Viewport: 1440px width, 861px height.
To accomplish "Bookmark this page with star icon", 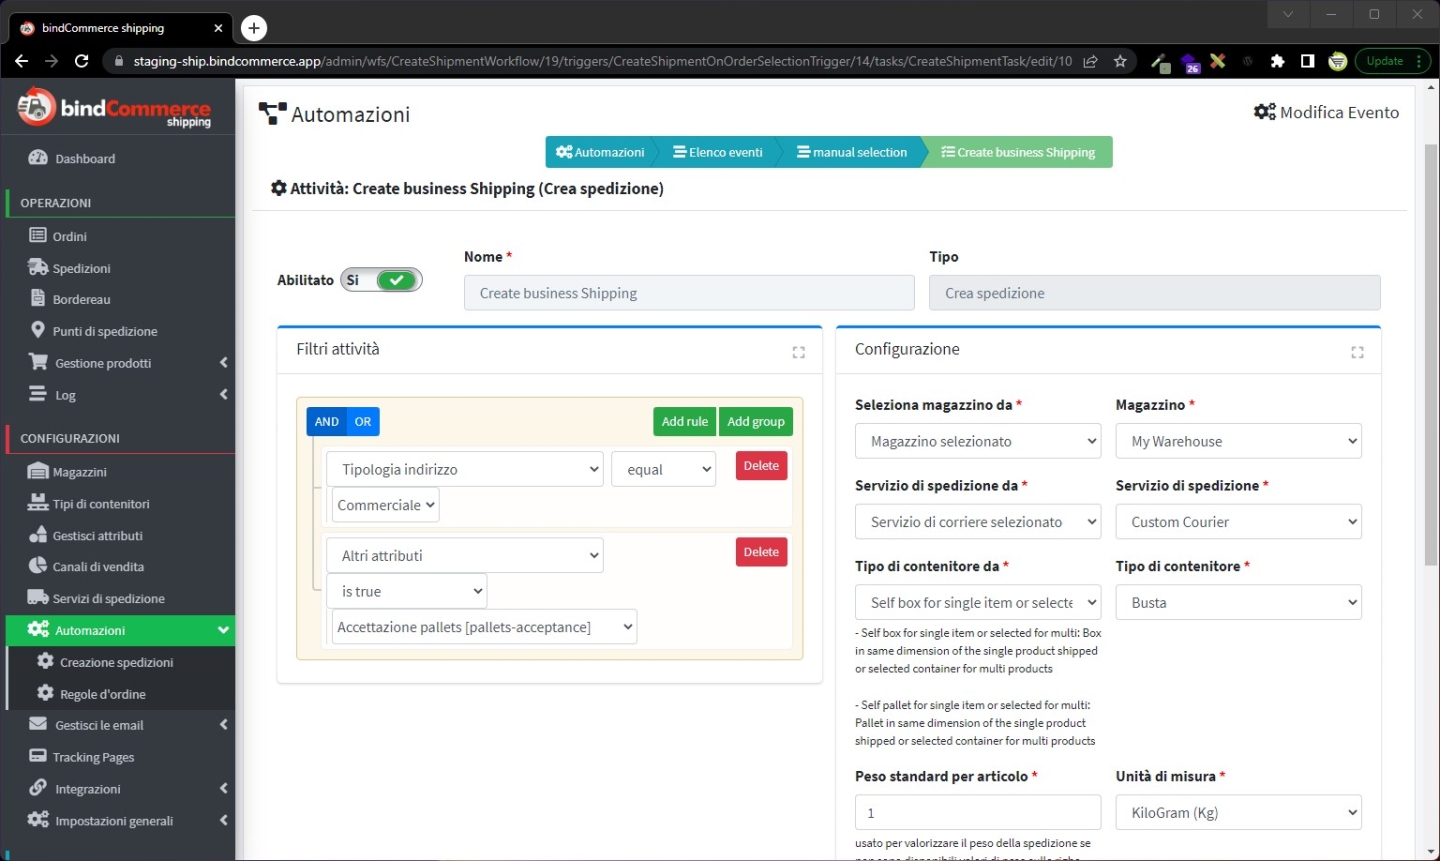I will pos(1120,61).
